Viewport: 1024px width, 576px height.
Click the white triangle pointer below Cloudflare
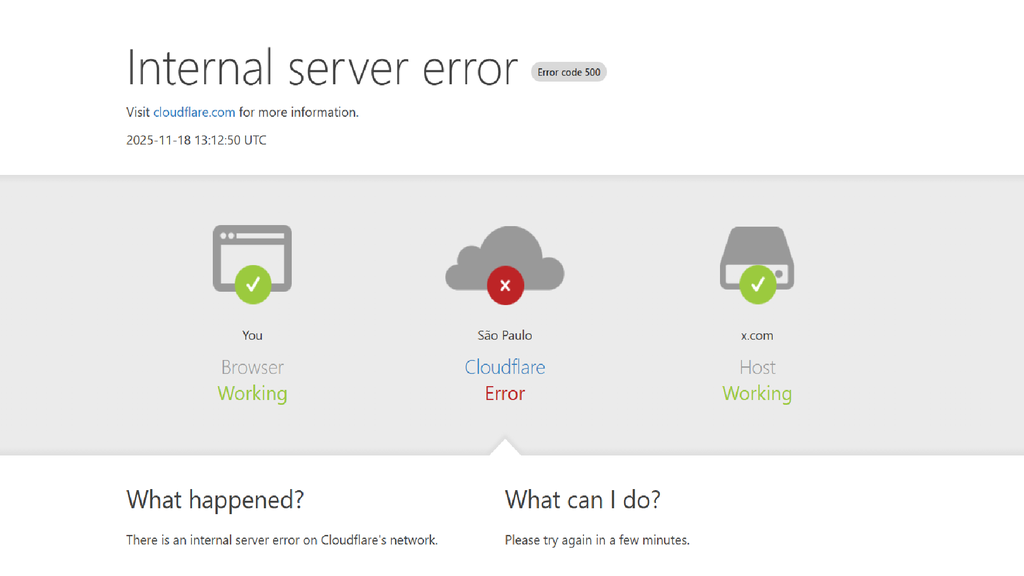[x=505, y=447]
